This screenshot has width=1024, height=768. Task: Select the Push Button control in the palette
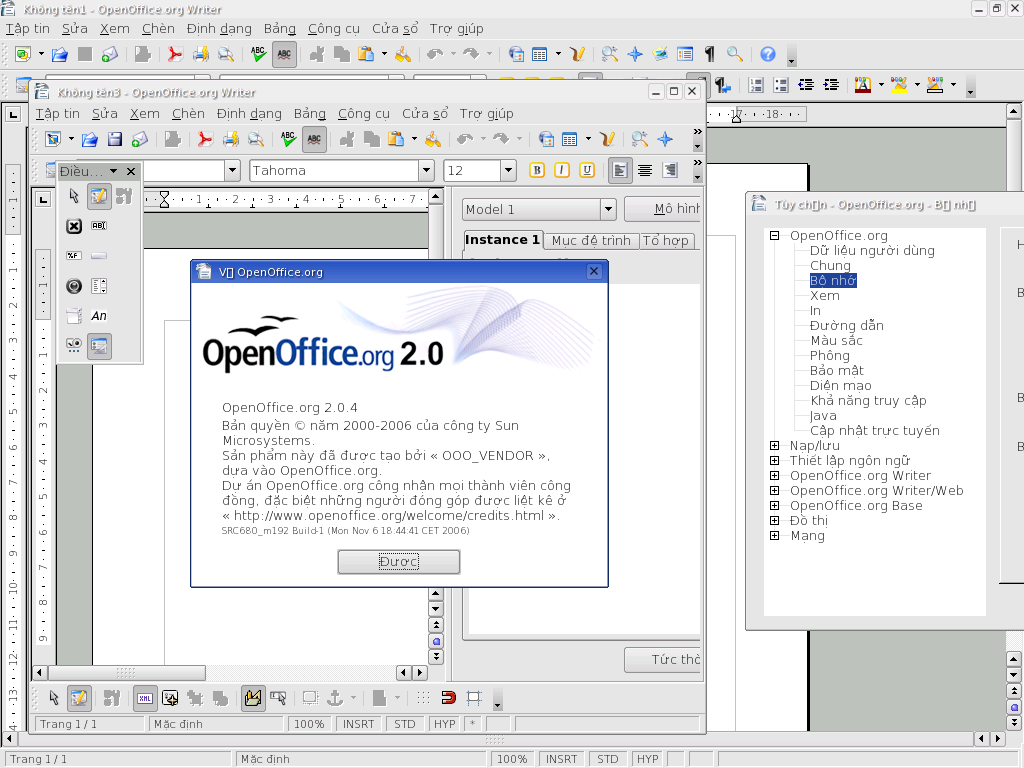[99, 256]
